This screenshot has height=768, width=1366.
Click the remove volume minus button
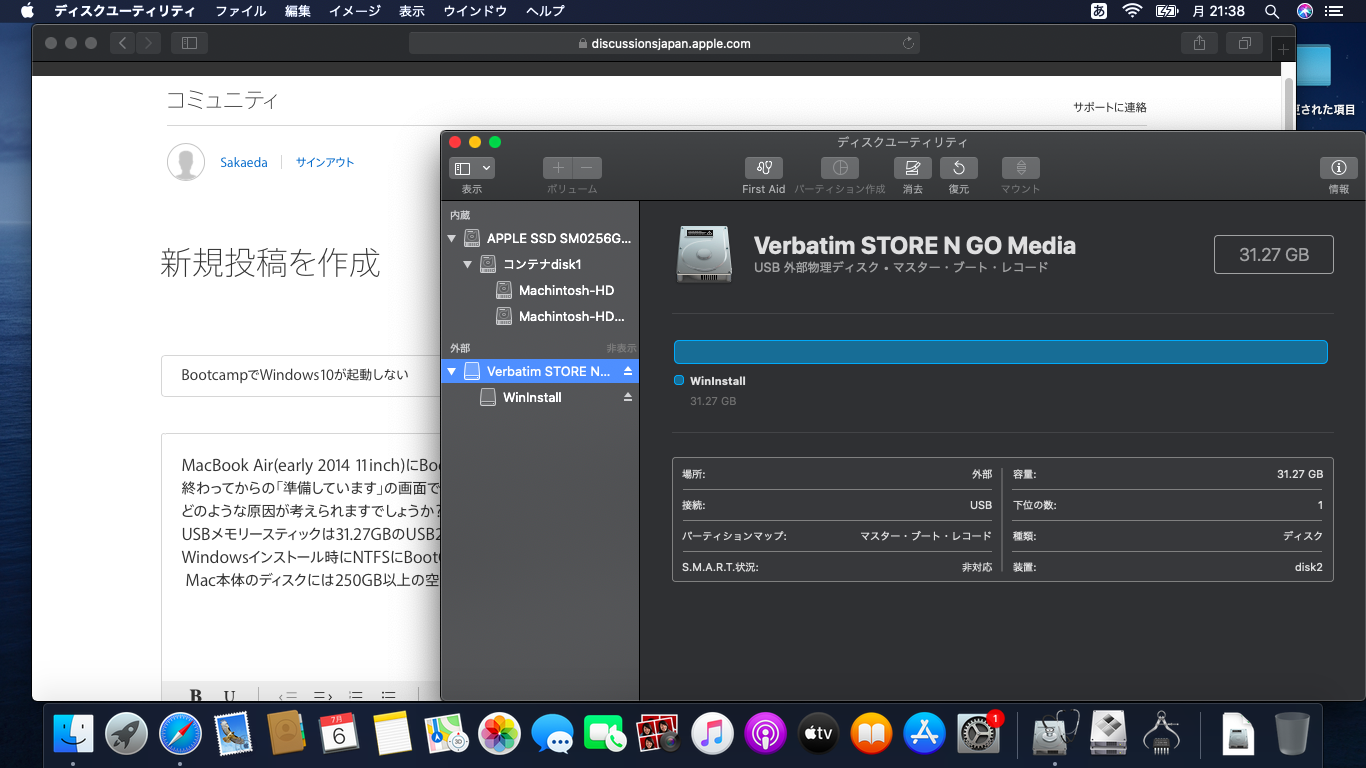(587, 168)
